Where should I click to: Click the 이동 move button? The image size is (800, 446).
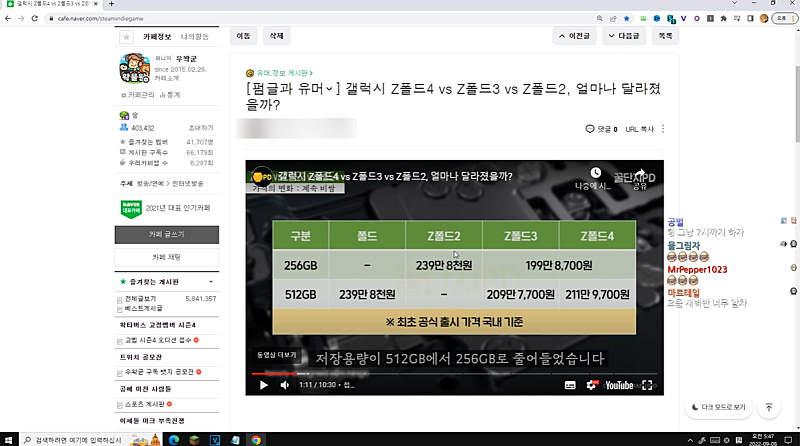(x=243, y=36)
